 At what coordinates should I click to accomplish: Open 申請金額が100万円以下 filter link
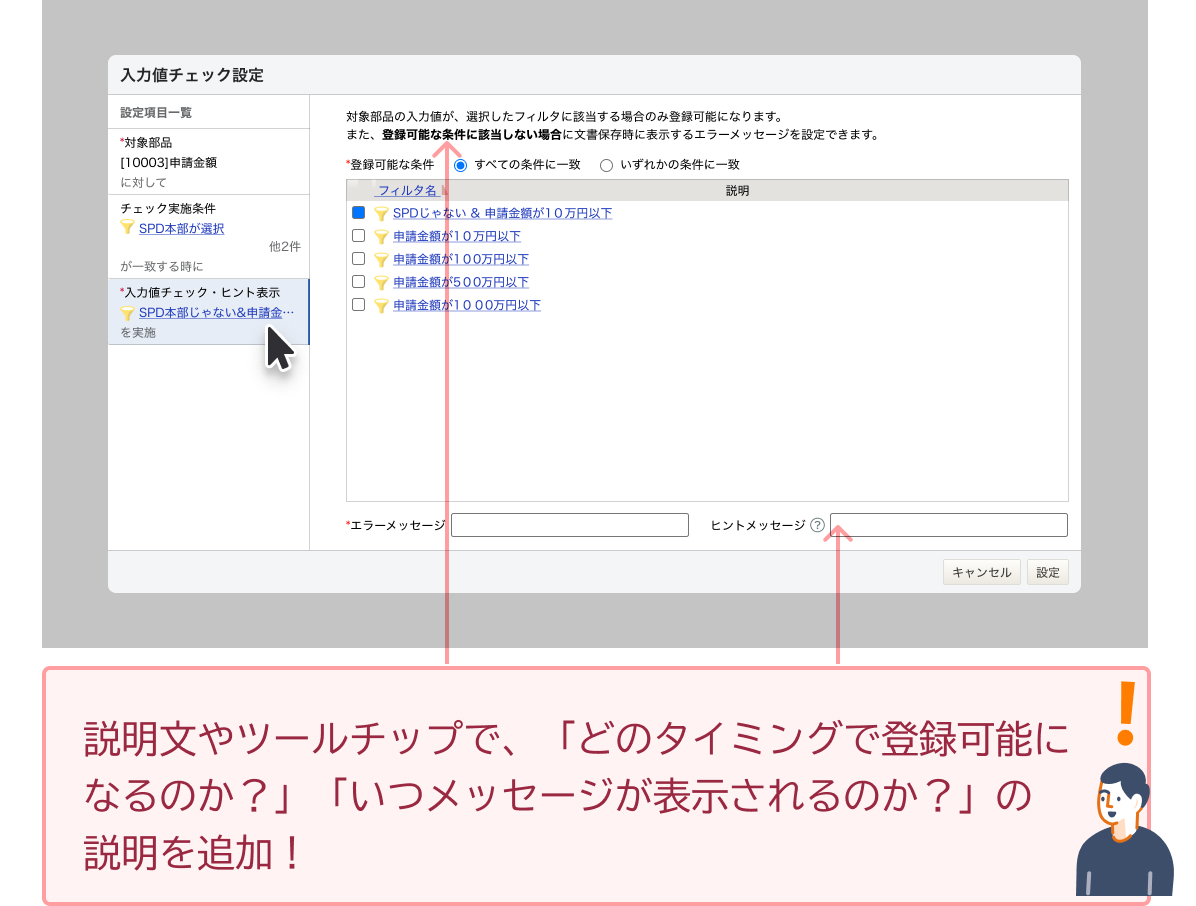461,259
